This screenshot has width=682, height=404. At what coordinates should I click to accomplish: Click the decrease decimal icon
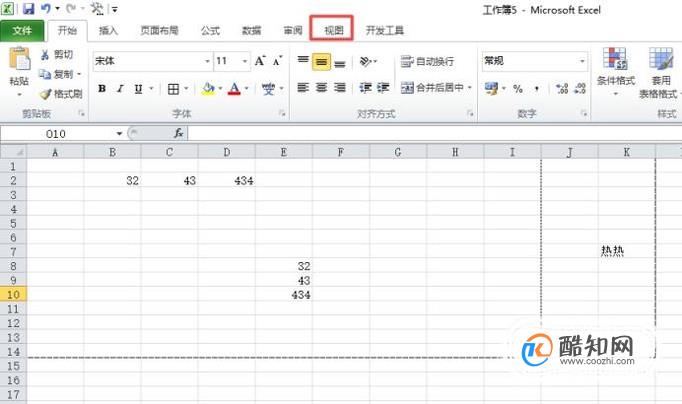pos(580,89)
